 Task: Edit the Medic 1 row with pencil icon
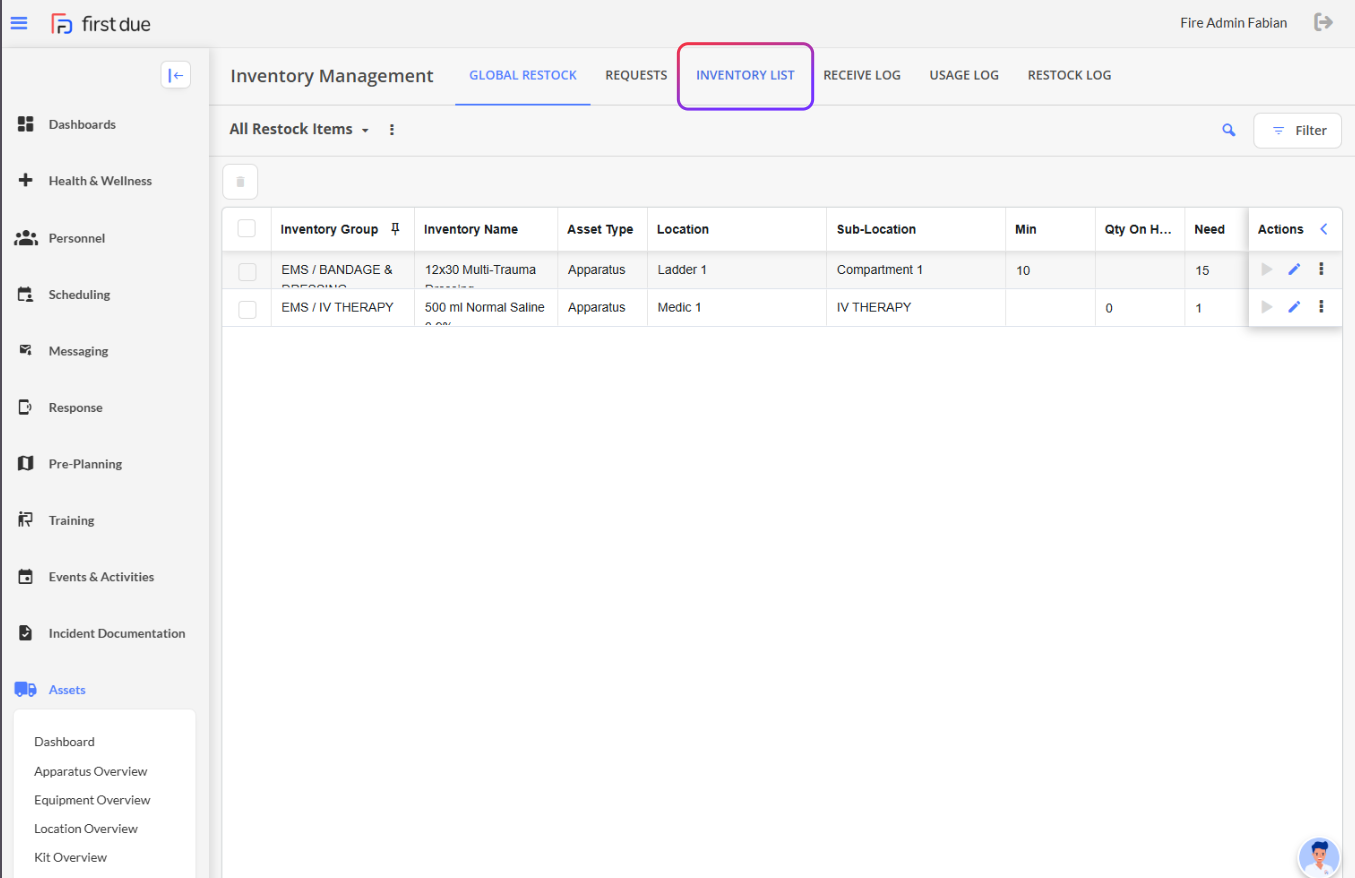1294,307
